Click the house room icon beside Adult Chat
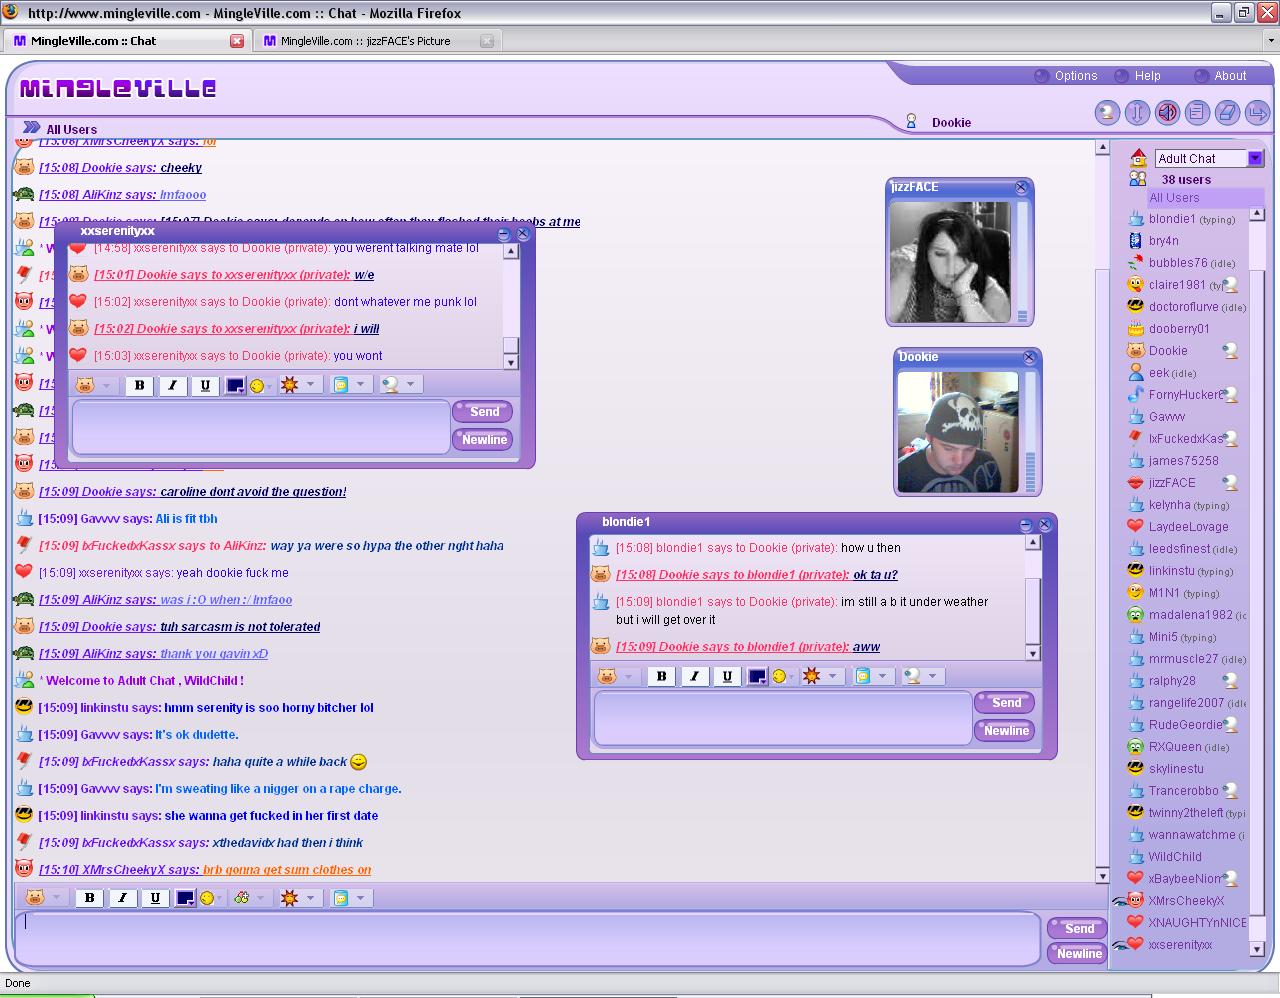The image size is (1280, 998). point(1137,158)
